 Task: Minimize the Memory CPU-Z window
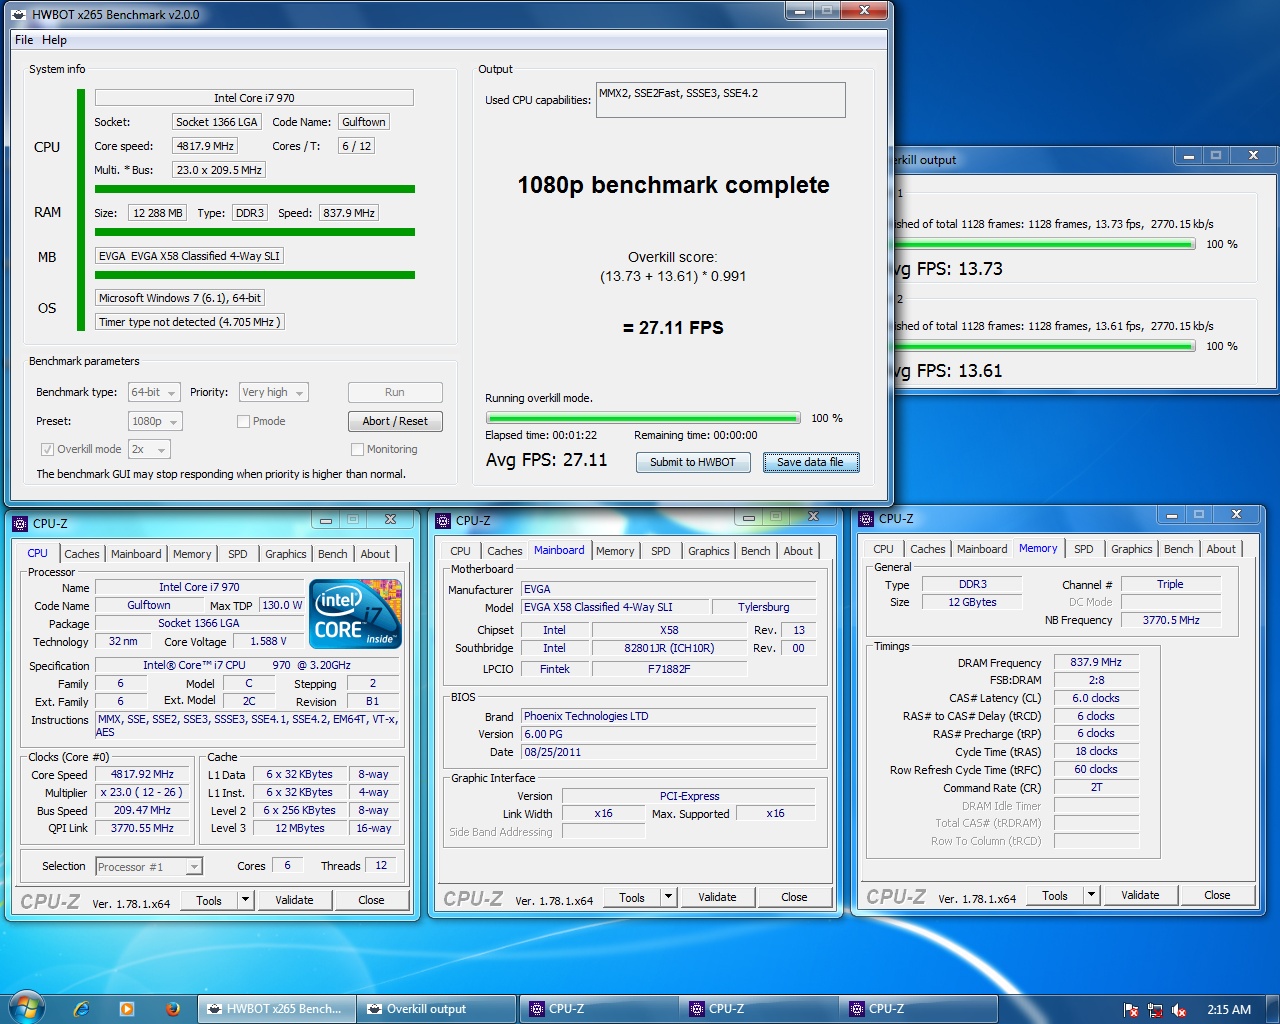tap(1173, 515)
